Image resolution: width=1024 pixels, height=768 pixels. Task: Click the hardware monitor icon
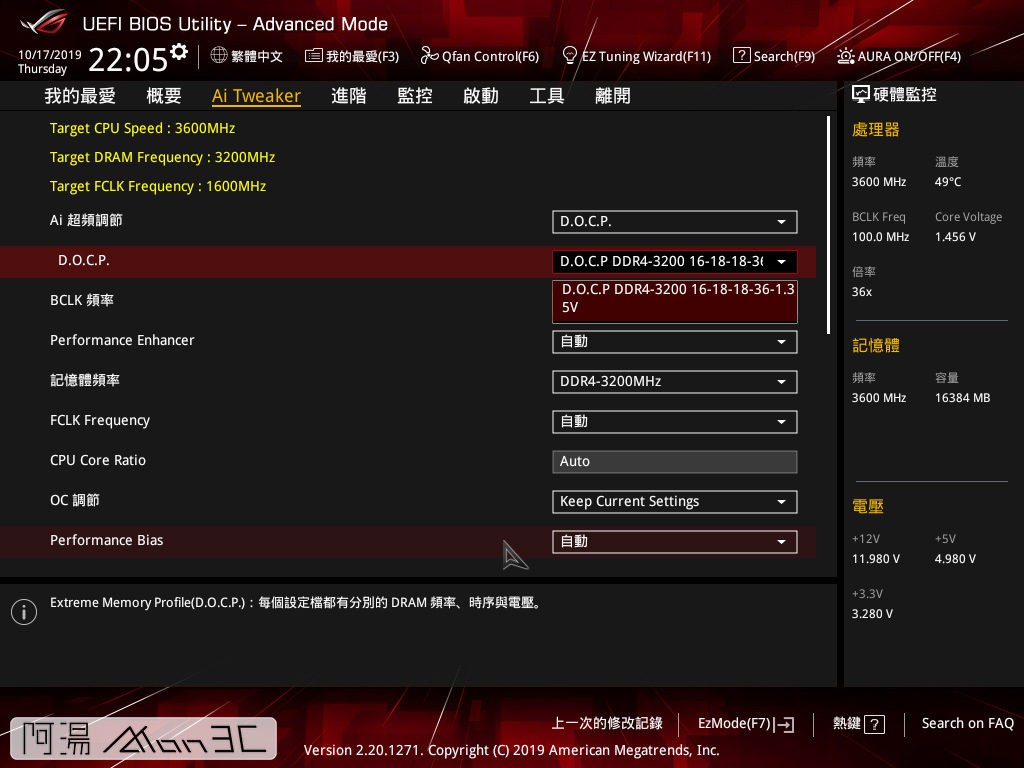(861, 95)
